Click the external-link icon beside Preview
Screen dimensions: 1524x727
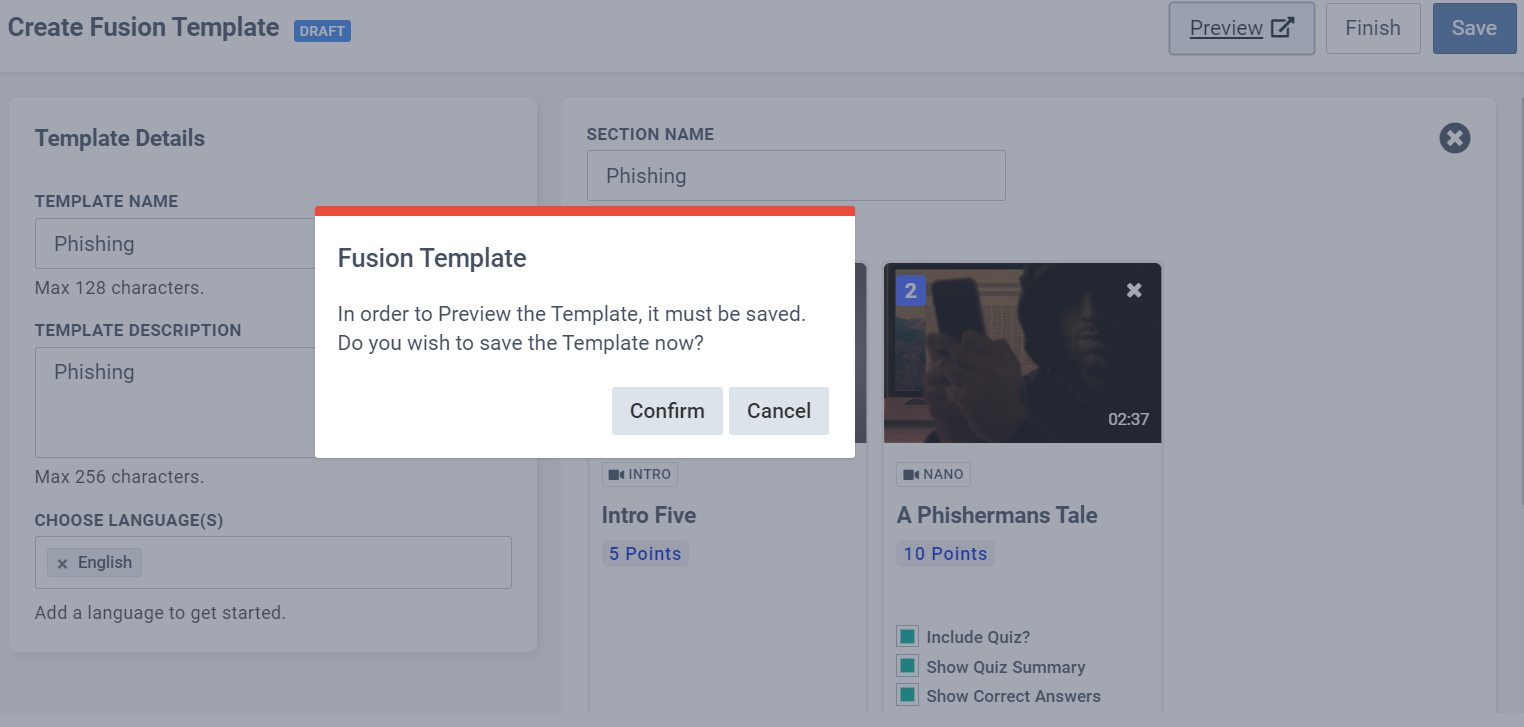click(x=1282, y=28)
